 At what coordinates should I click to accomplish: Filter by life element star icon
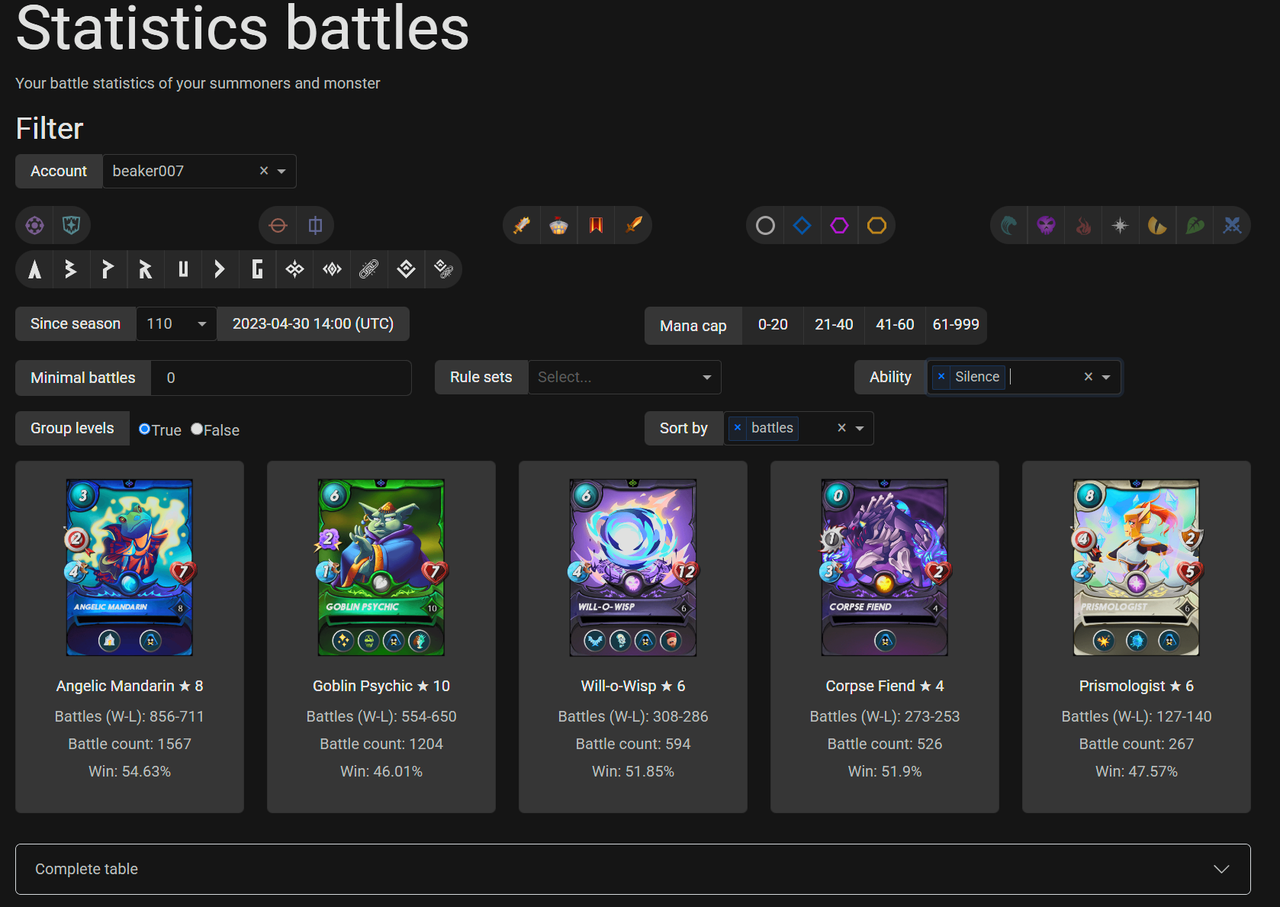(1120, 226)
